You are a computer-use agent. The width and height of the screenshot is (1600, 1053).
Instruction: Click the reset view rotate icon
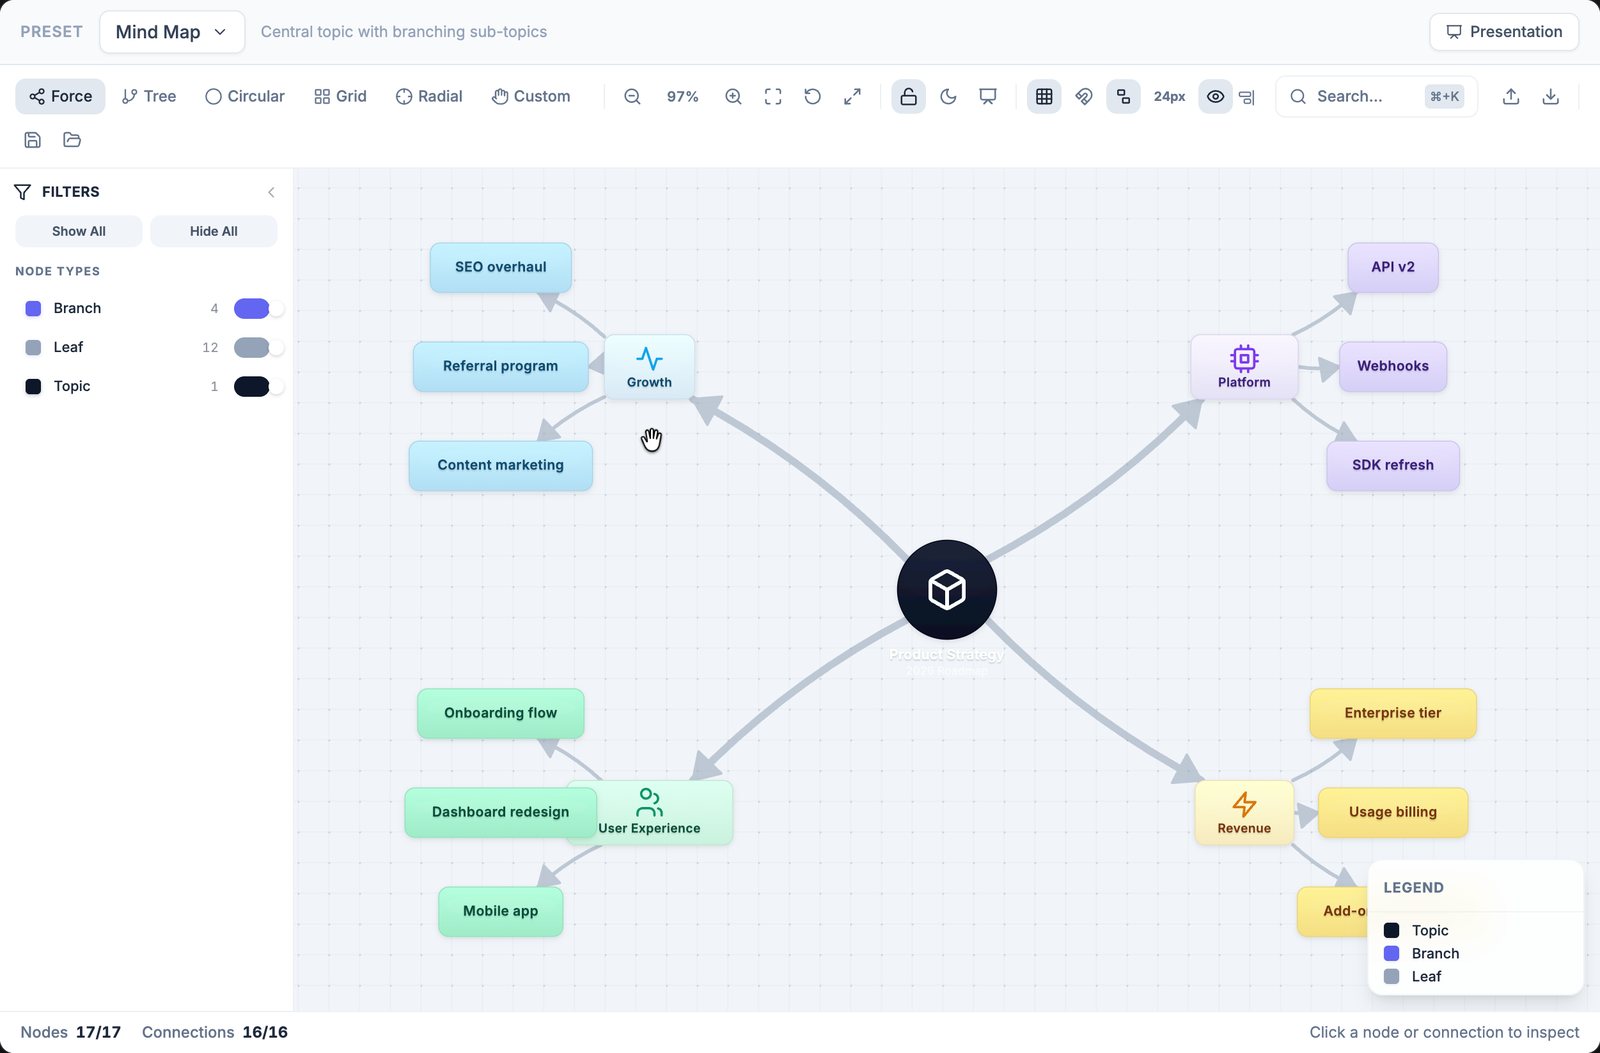click(x=813, y=96)
